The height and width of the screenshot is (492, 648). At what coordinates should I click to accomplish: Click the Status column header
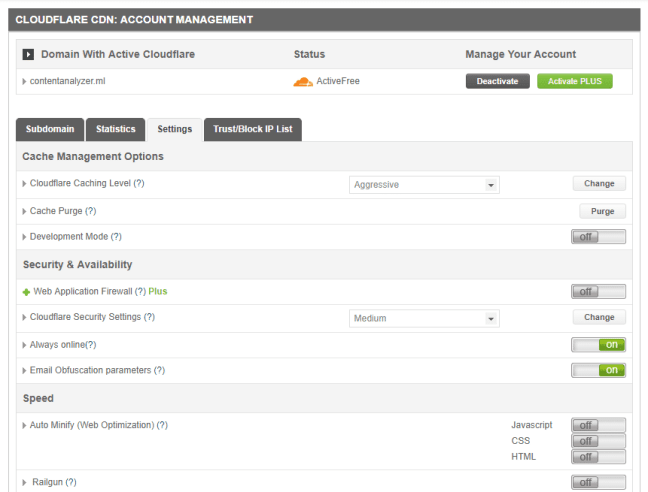point(310,54)
